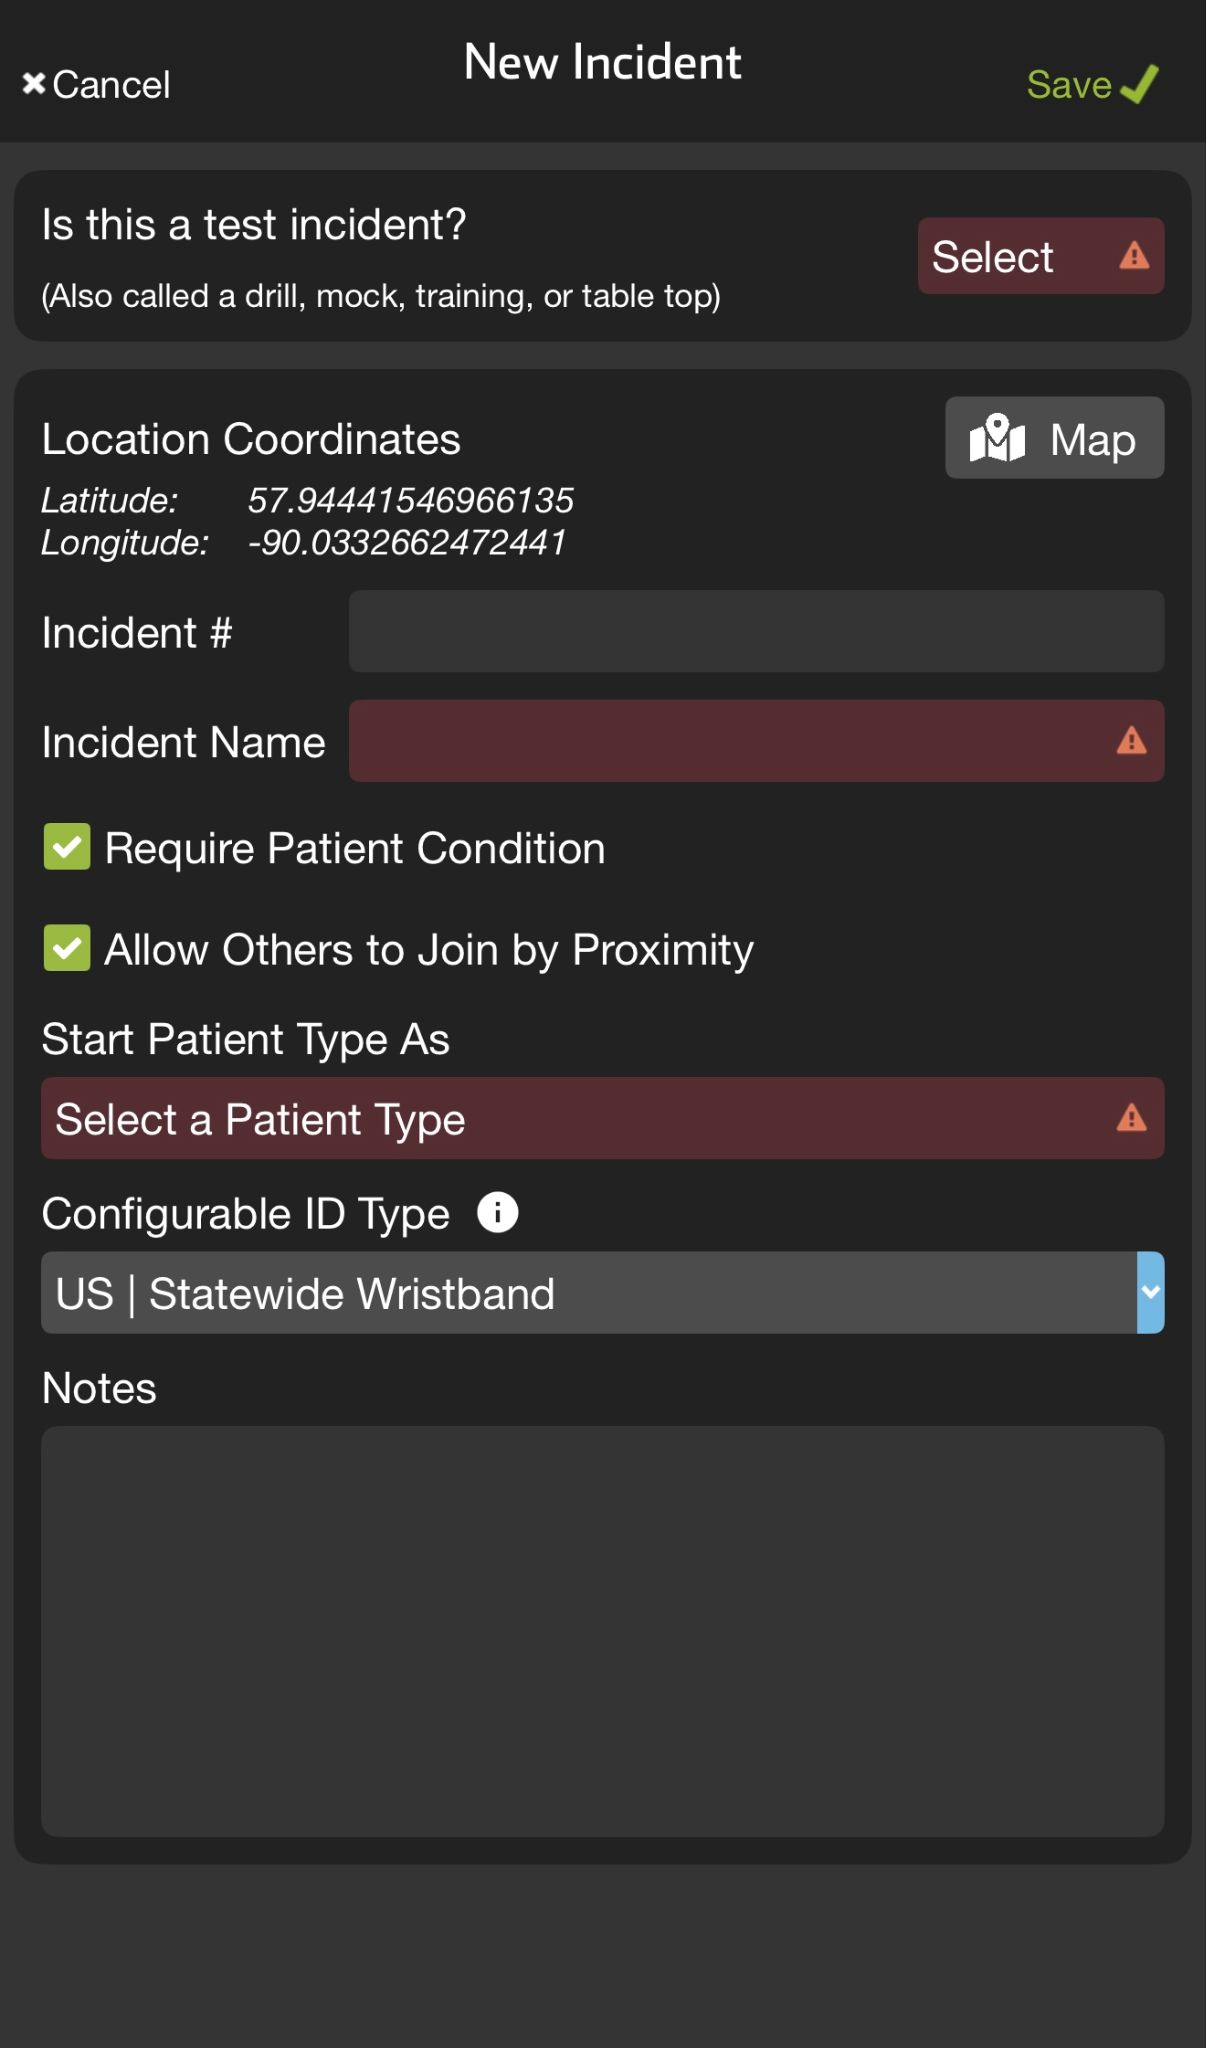Toggle Allow Others to Join by Proximity
This screenshot has width=1206, height=2048.
click(67, 948)
